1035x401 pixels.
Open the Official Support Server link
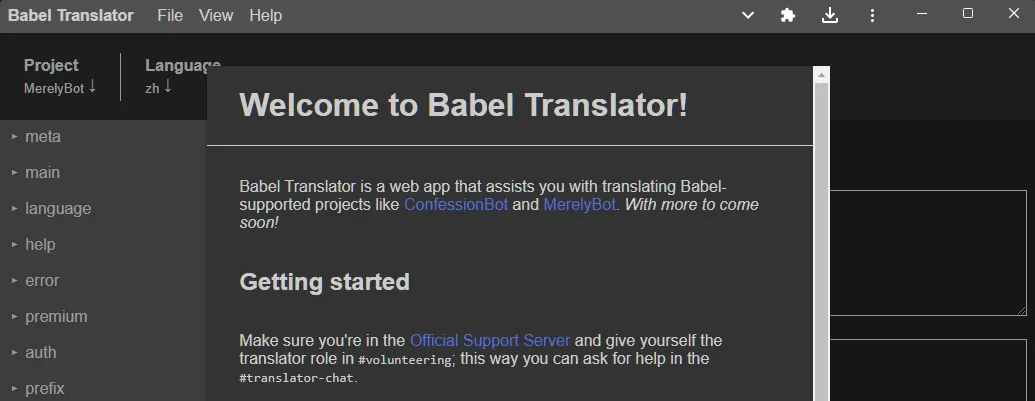[490, 340]
